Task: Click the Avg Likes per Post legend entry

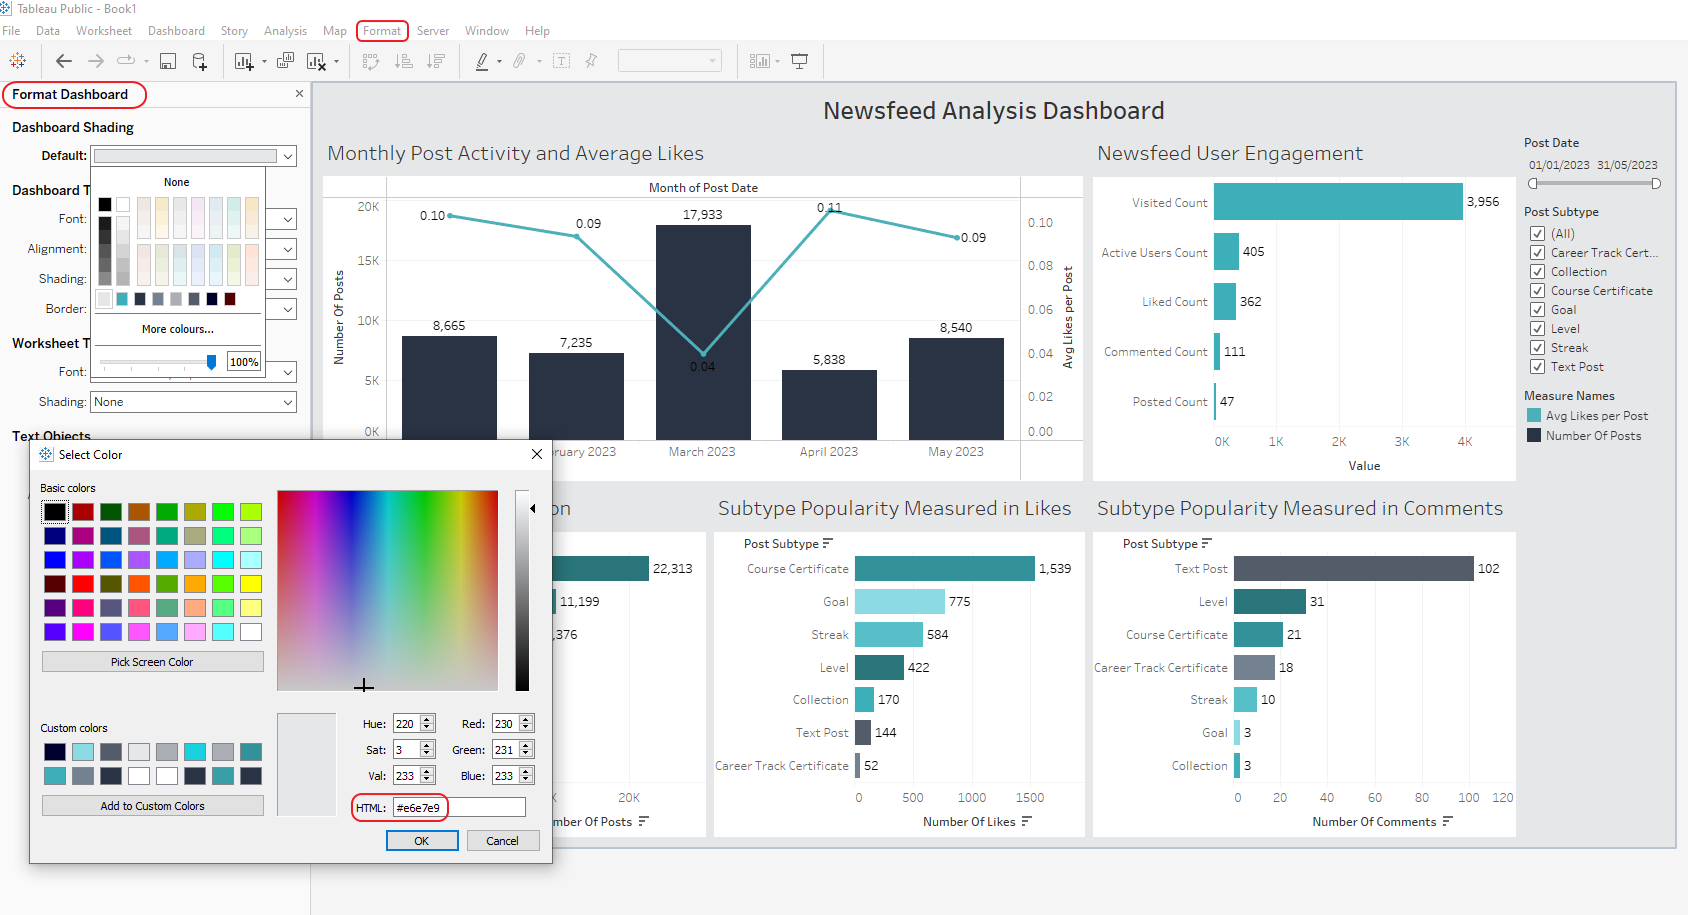Action: [x=1588, y=416]
